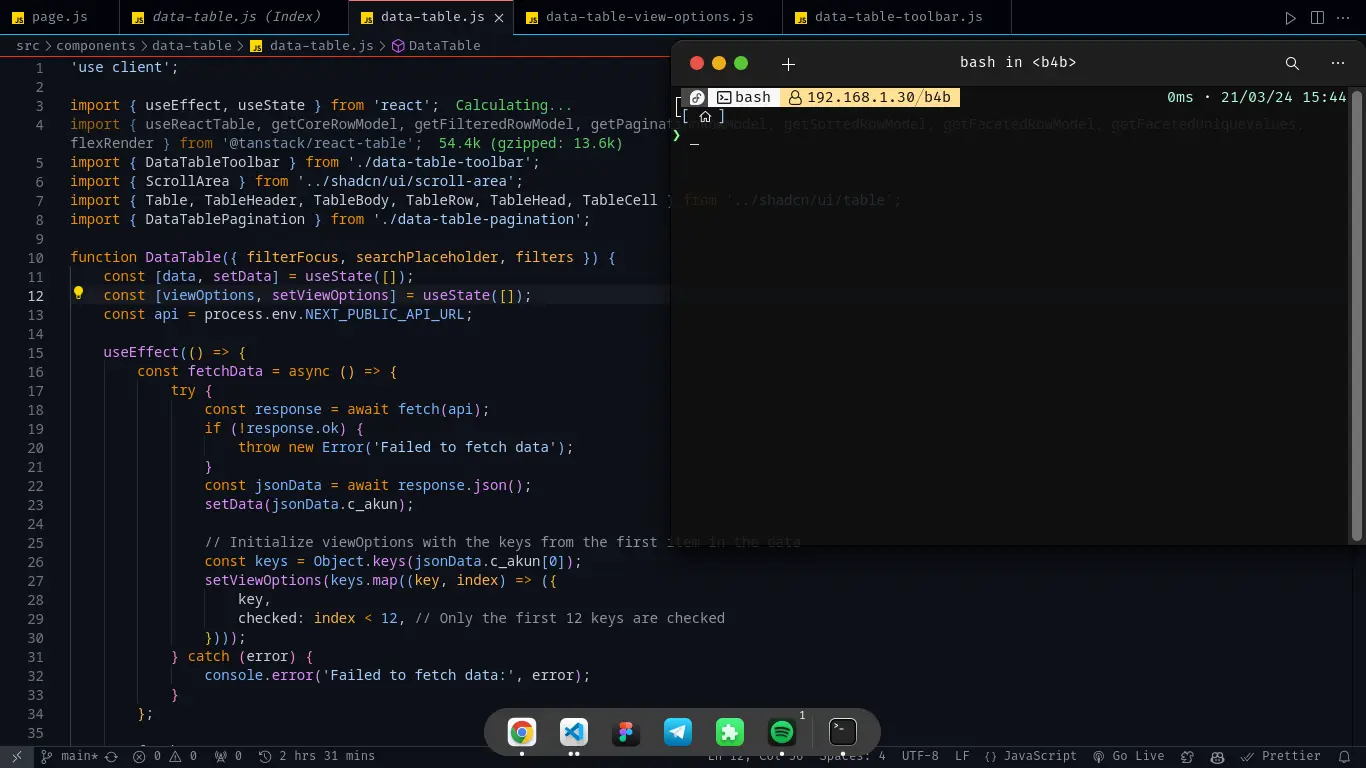The width and height of the screenshot is (1366, 768).
Task: Select the active data-table.js tab
Action: click(x=431, y=17)
